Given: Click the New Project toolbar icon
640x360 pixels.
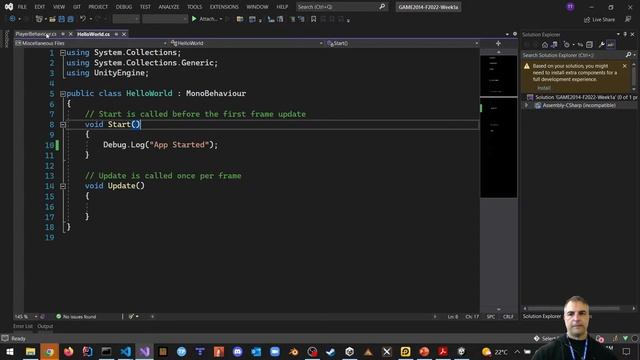Looking at the screenshot, I should [39, 19].
